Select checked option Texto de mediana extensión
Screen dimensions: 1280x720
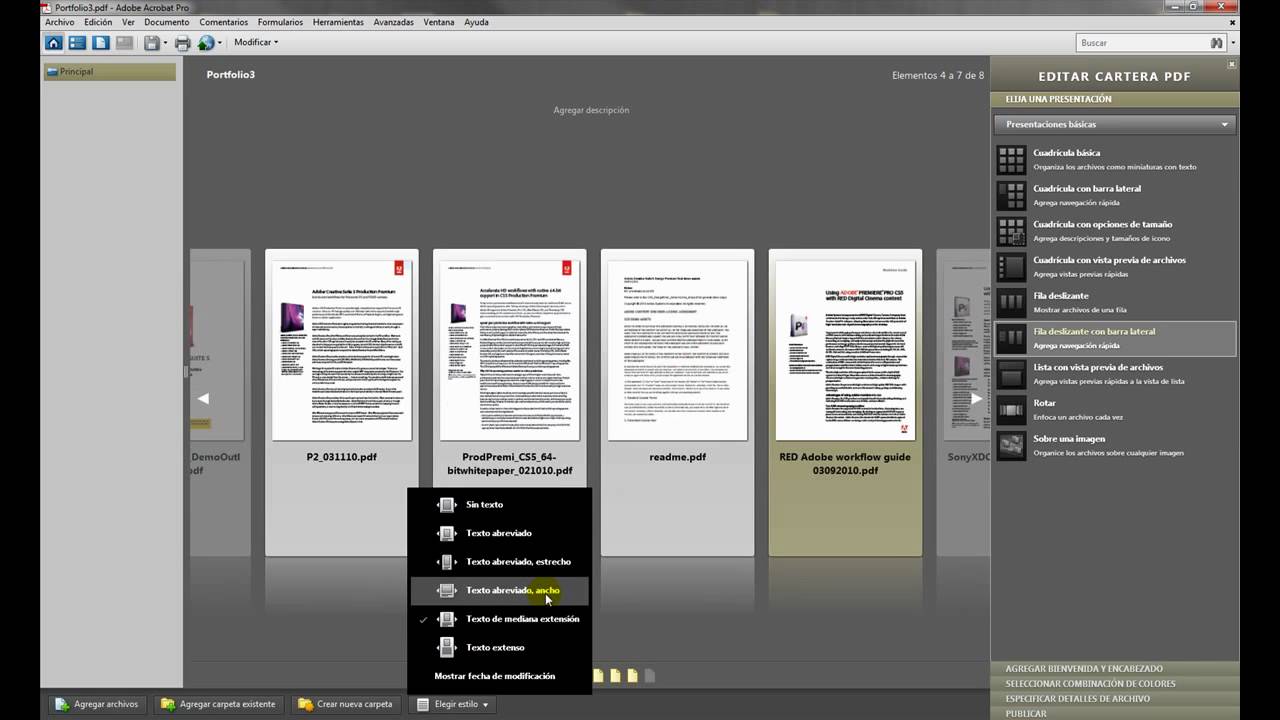click(522, 619)
